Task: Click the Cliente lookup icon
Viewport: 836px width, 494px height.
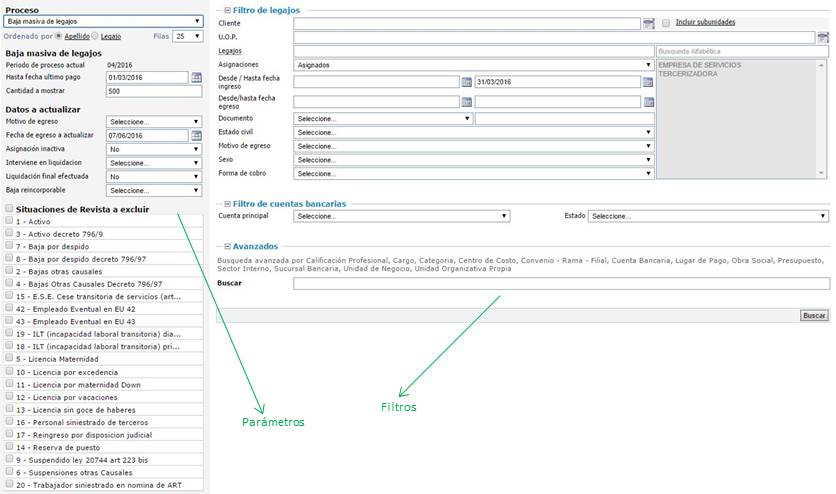Action: tap(648, 23)
